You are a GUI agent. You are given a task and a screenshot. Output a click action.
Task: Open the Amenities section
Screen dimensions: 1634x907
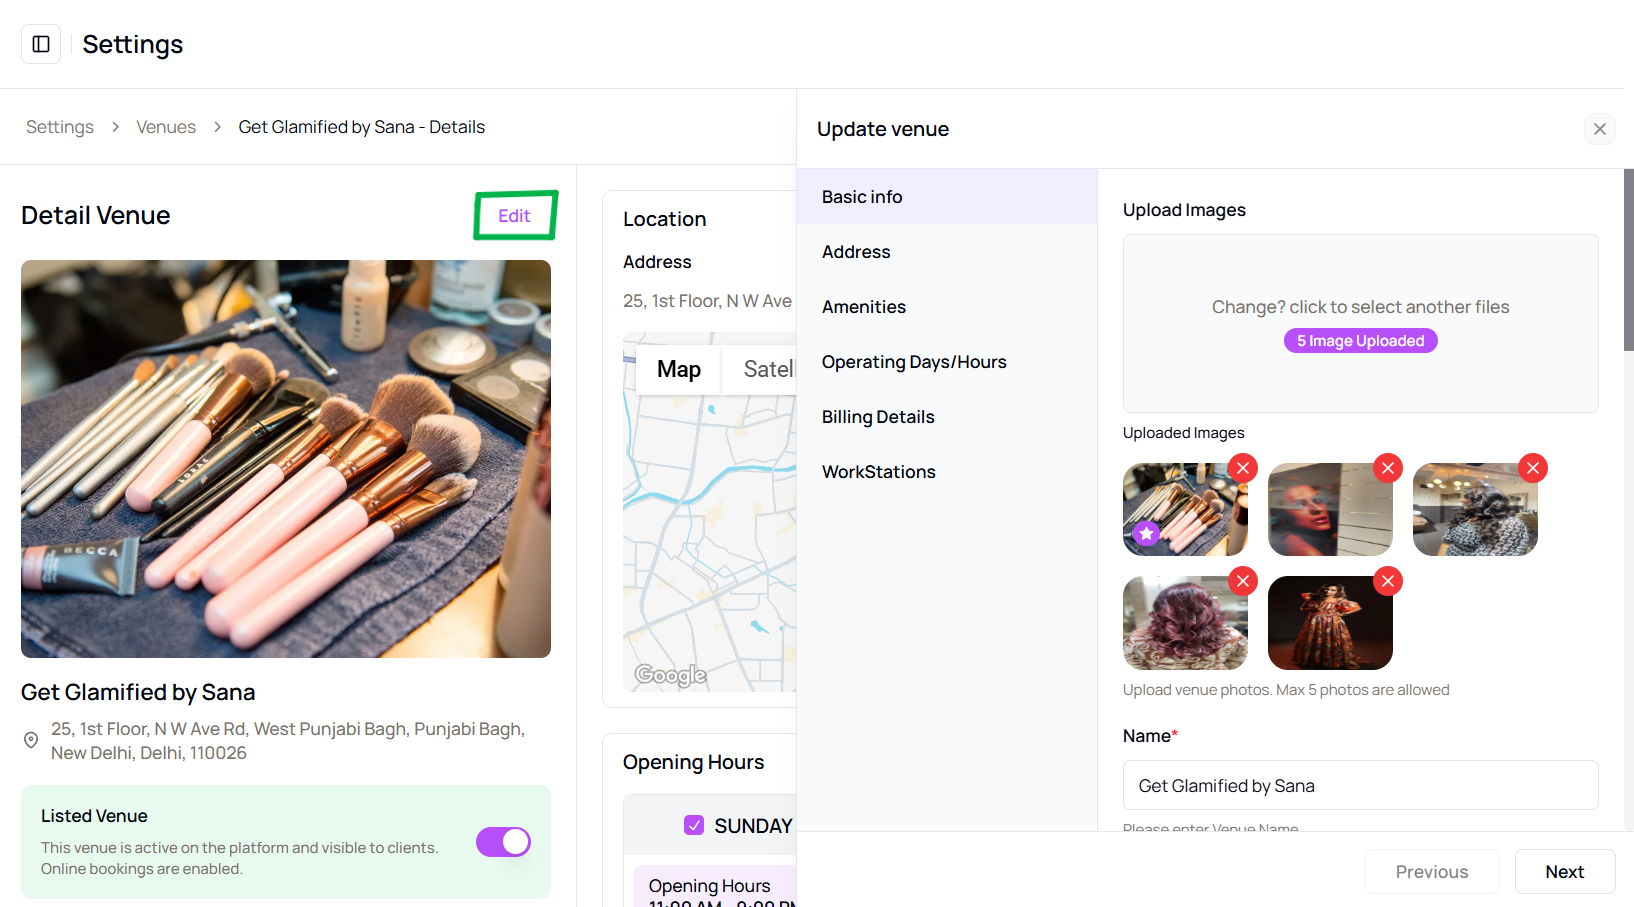click(x=947, y=307)
